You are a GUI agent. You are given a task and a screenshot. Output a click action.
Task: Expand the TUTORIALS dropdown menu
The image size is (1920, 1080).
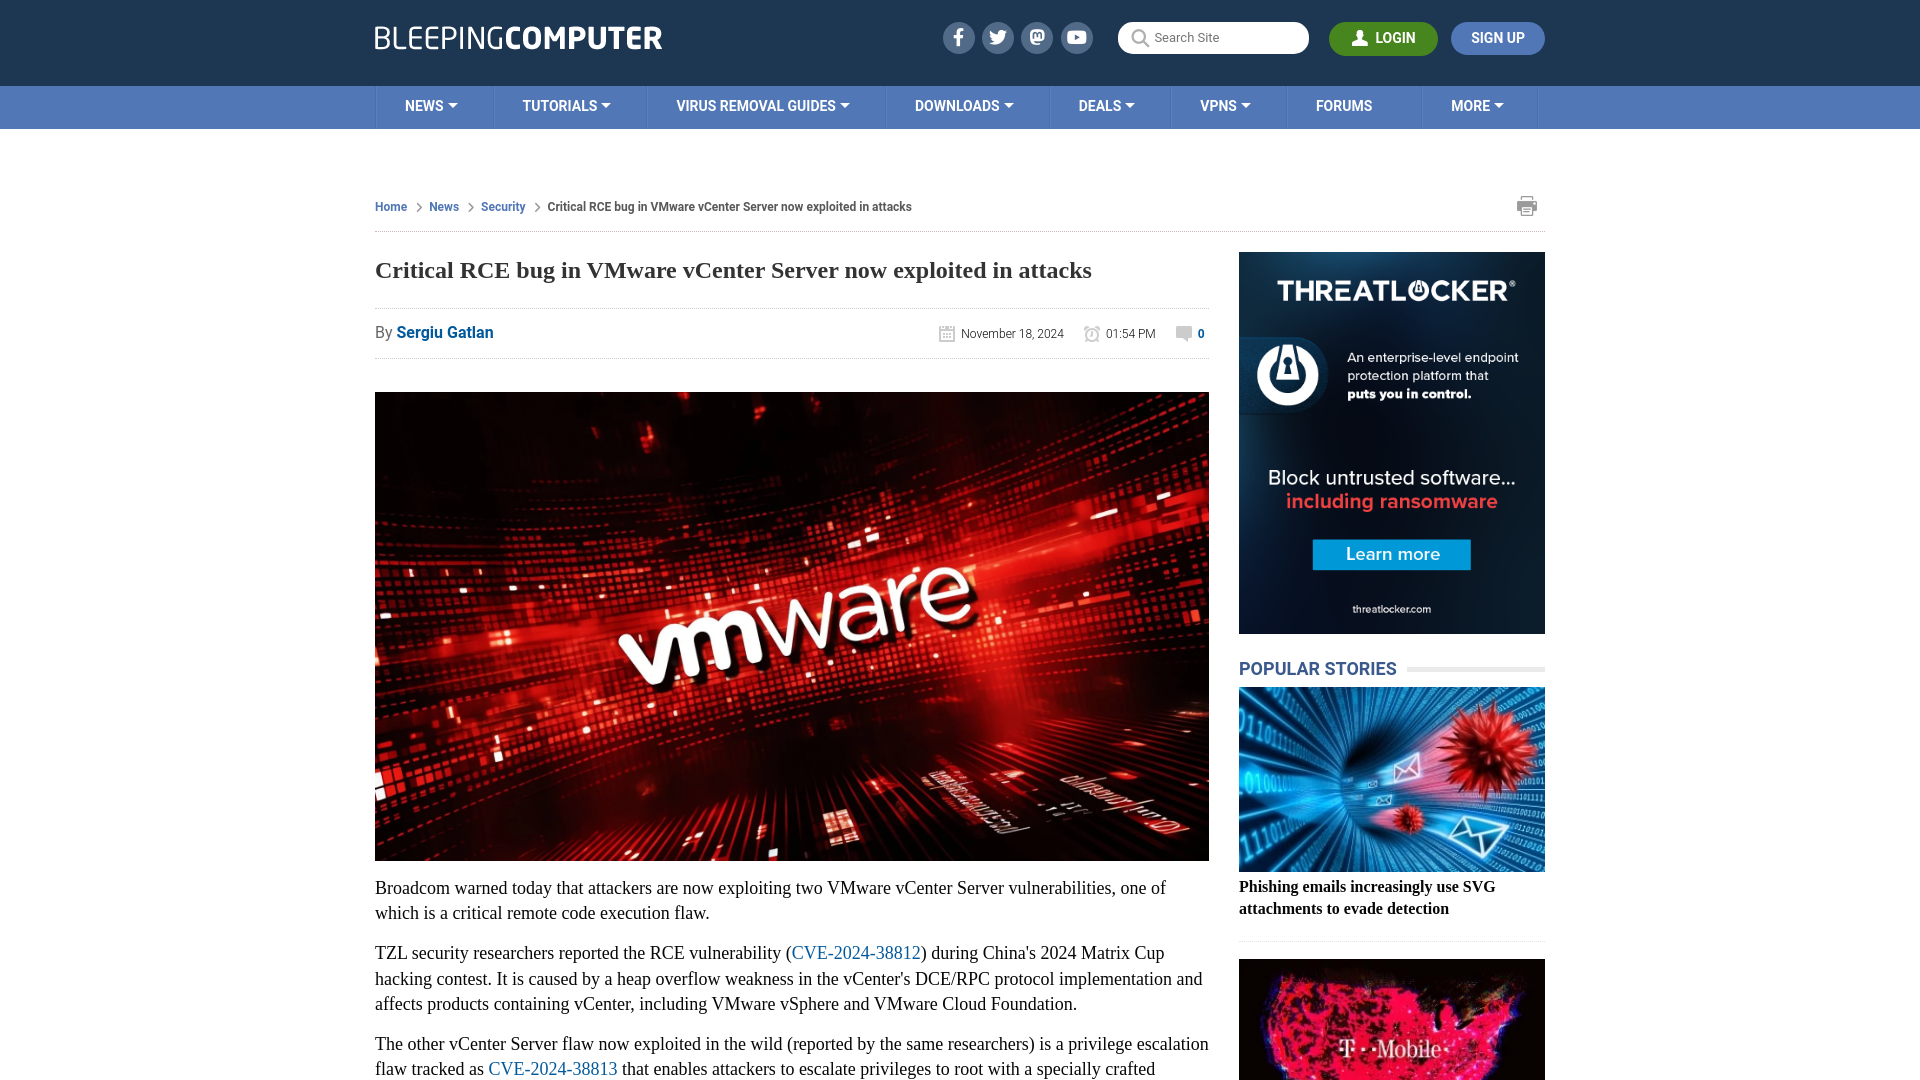click(x=566, y=105)
